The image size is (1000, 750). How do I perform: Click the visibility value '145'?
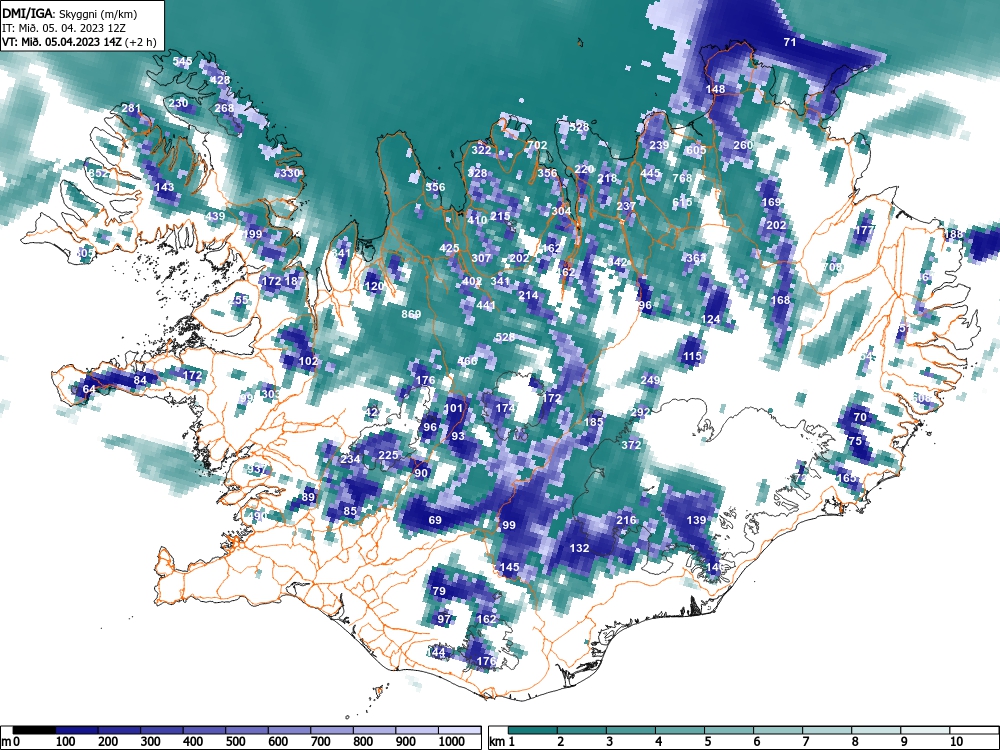[x=509, y=566]
